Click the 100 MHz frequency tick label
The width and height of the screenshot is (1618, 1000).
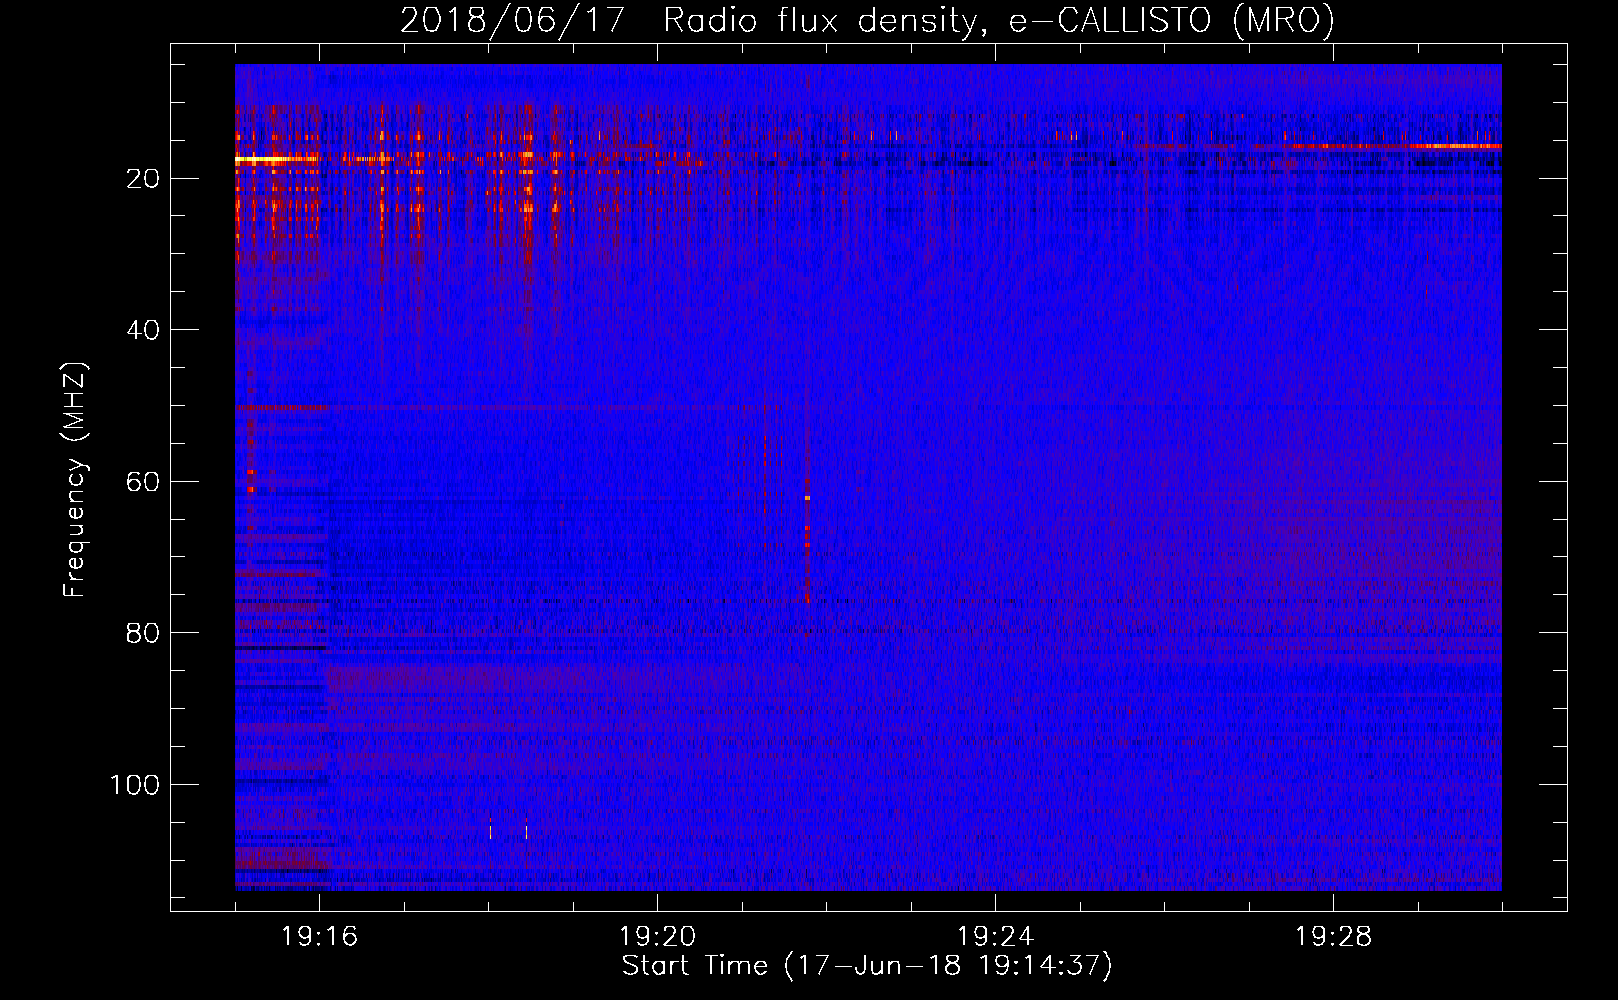(135, 785)
